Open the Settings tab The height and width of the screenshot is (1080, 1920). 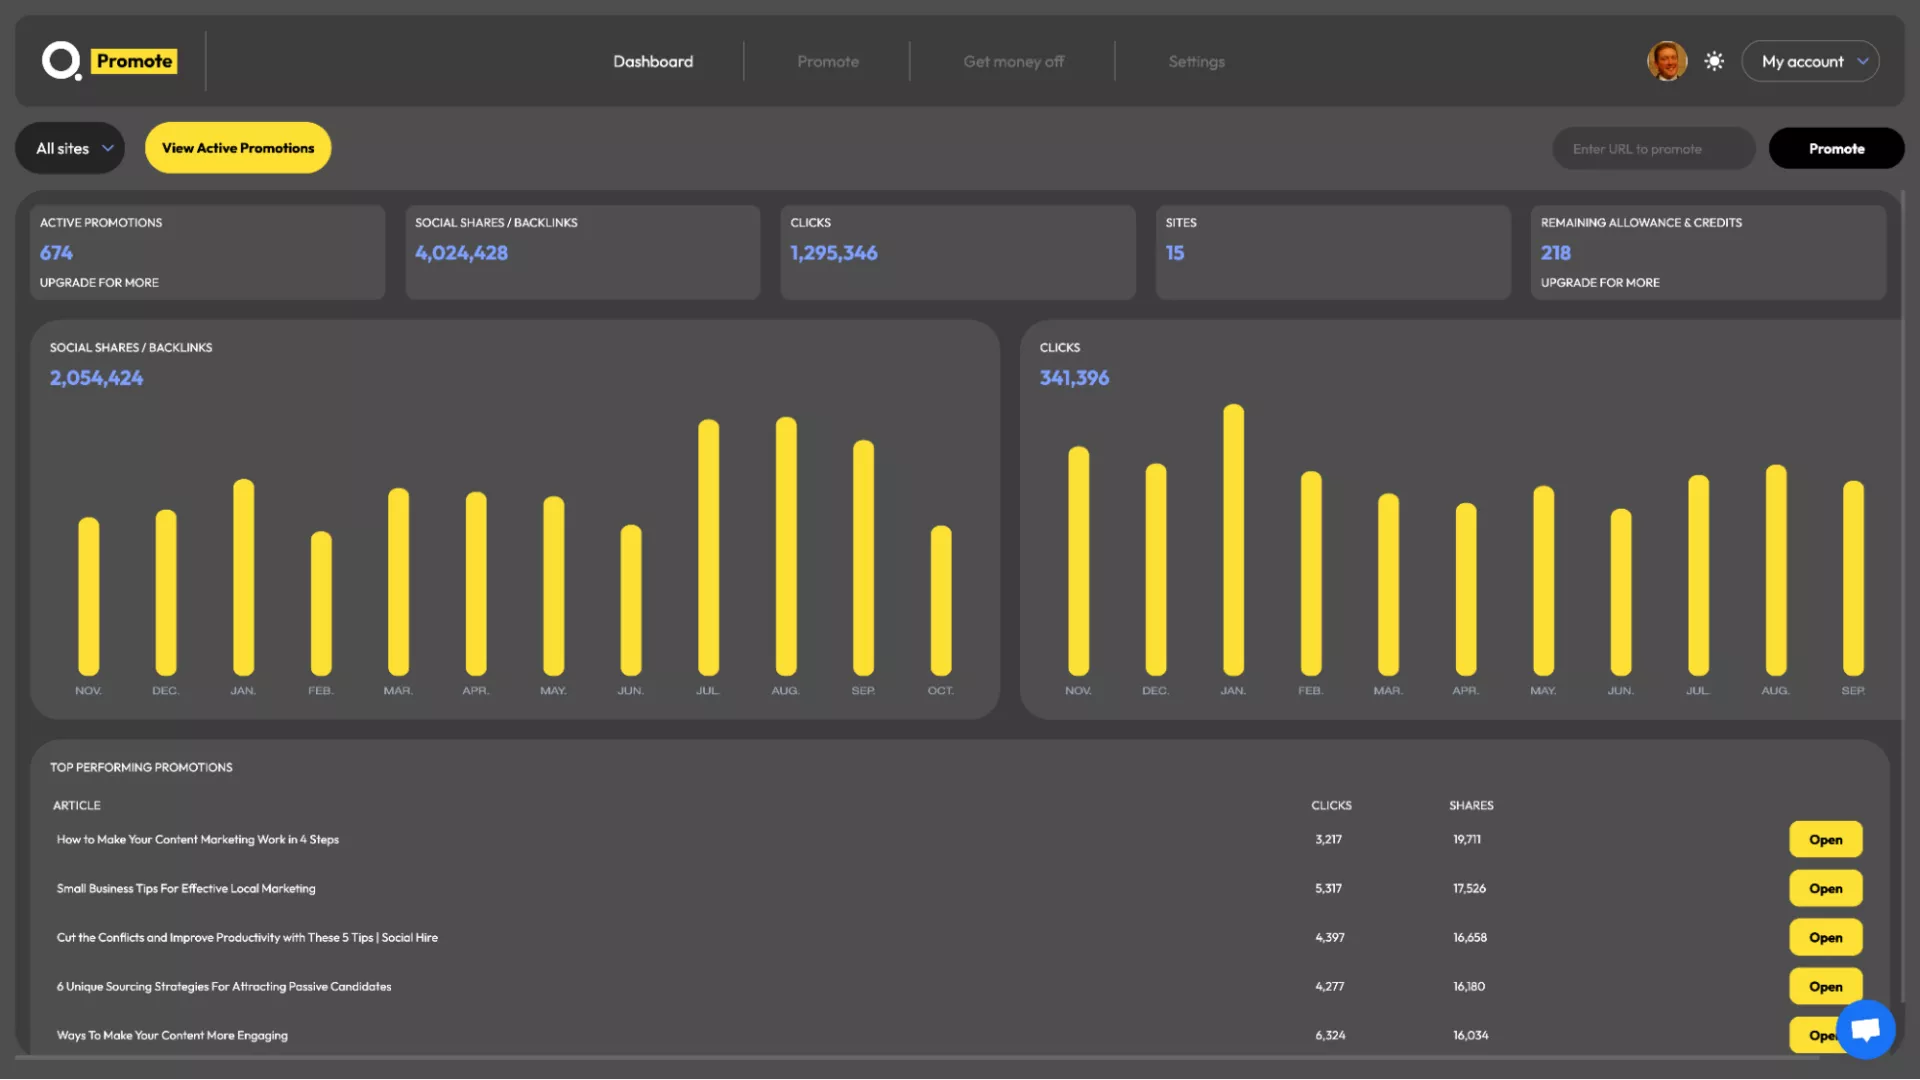(x=1196, y=61)
